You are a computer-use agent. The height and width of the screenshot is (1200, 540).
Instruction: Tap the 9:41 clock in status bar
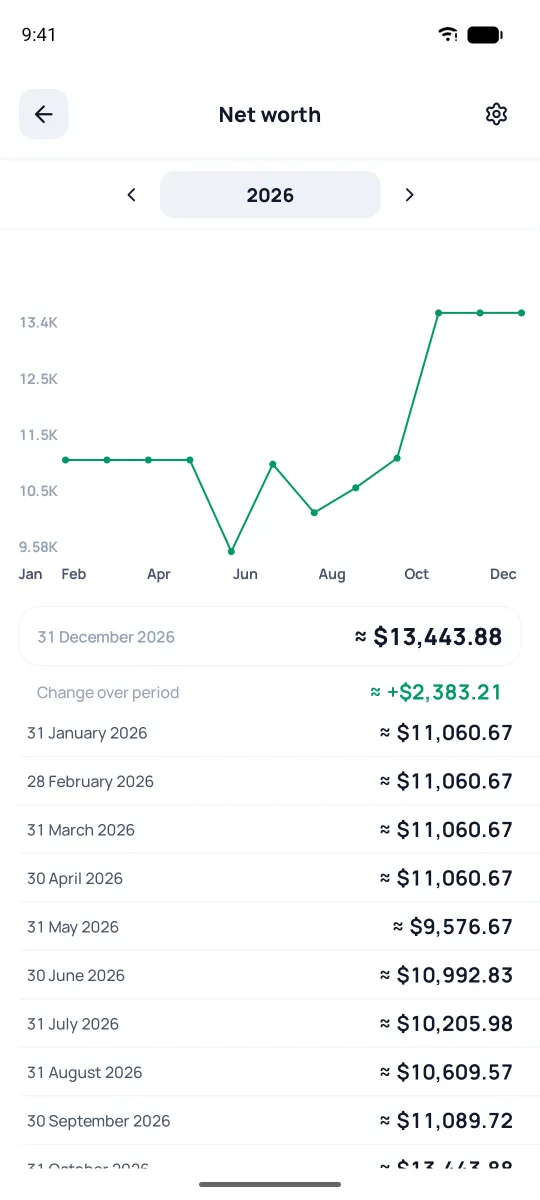(x=39, y=35)
